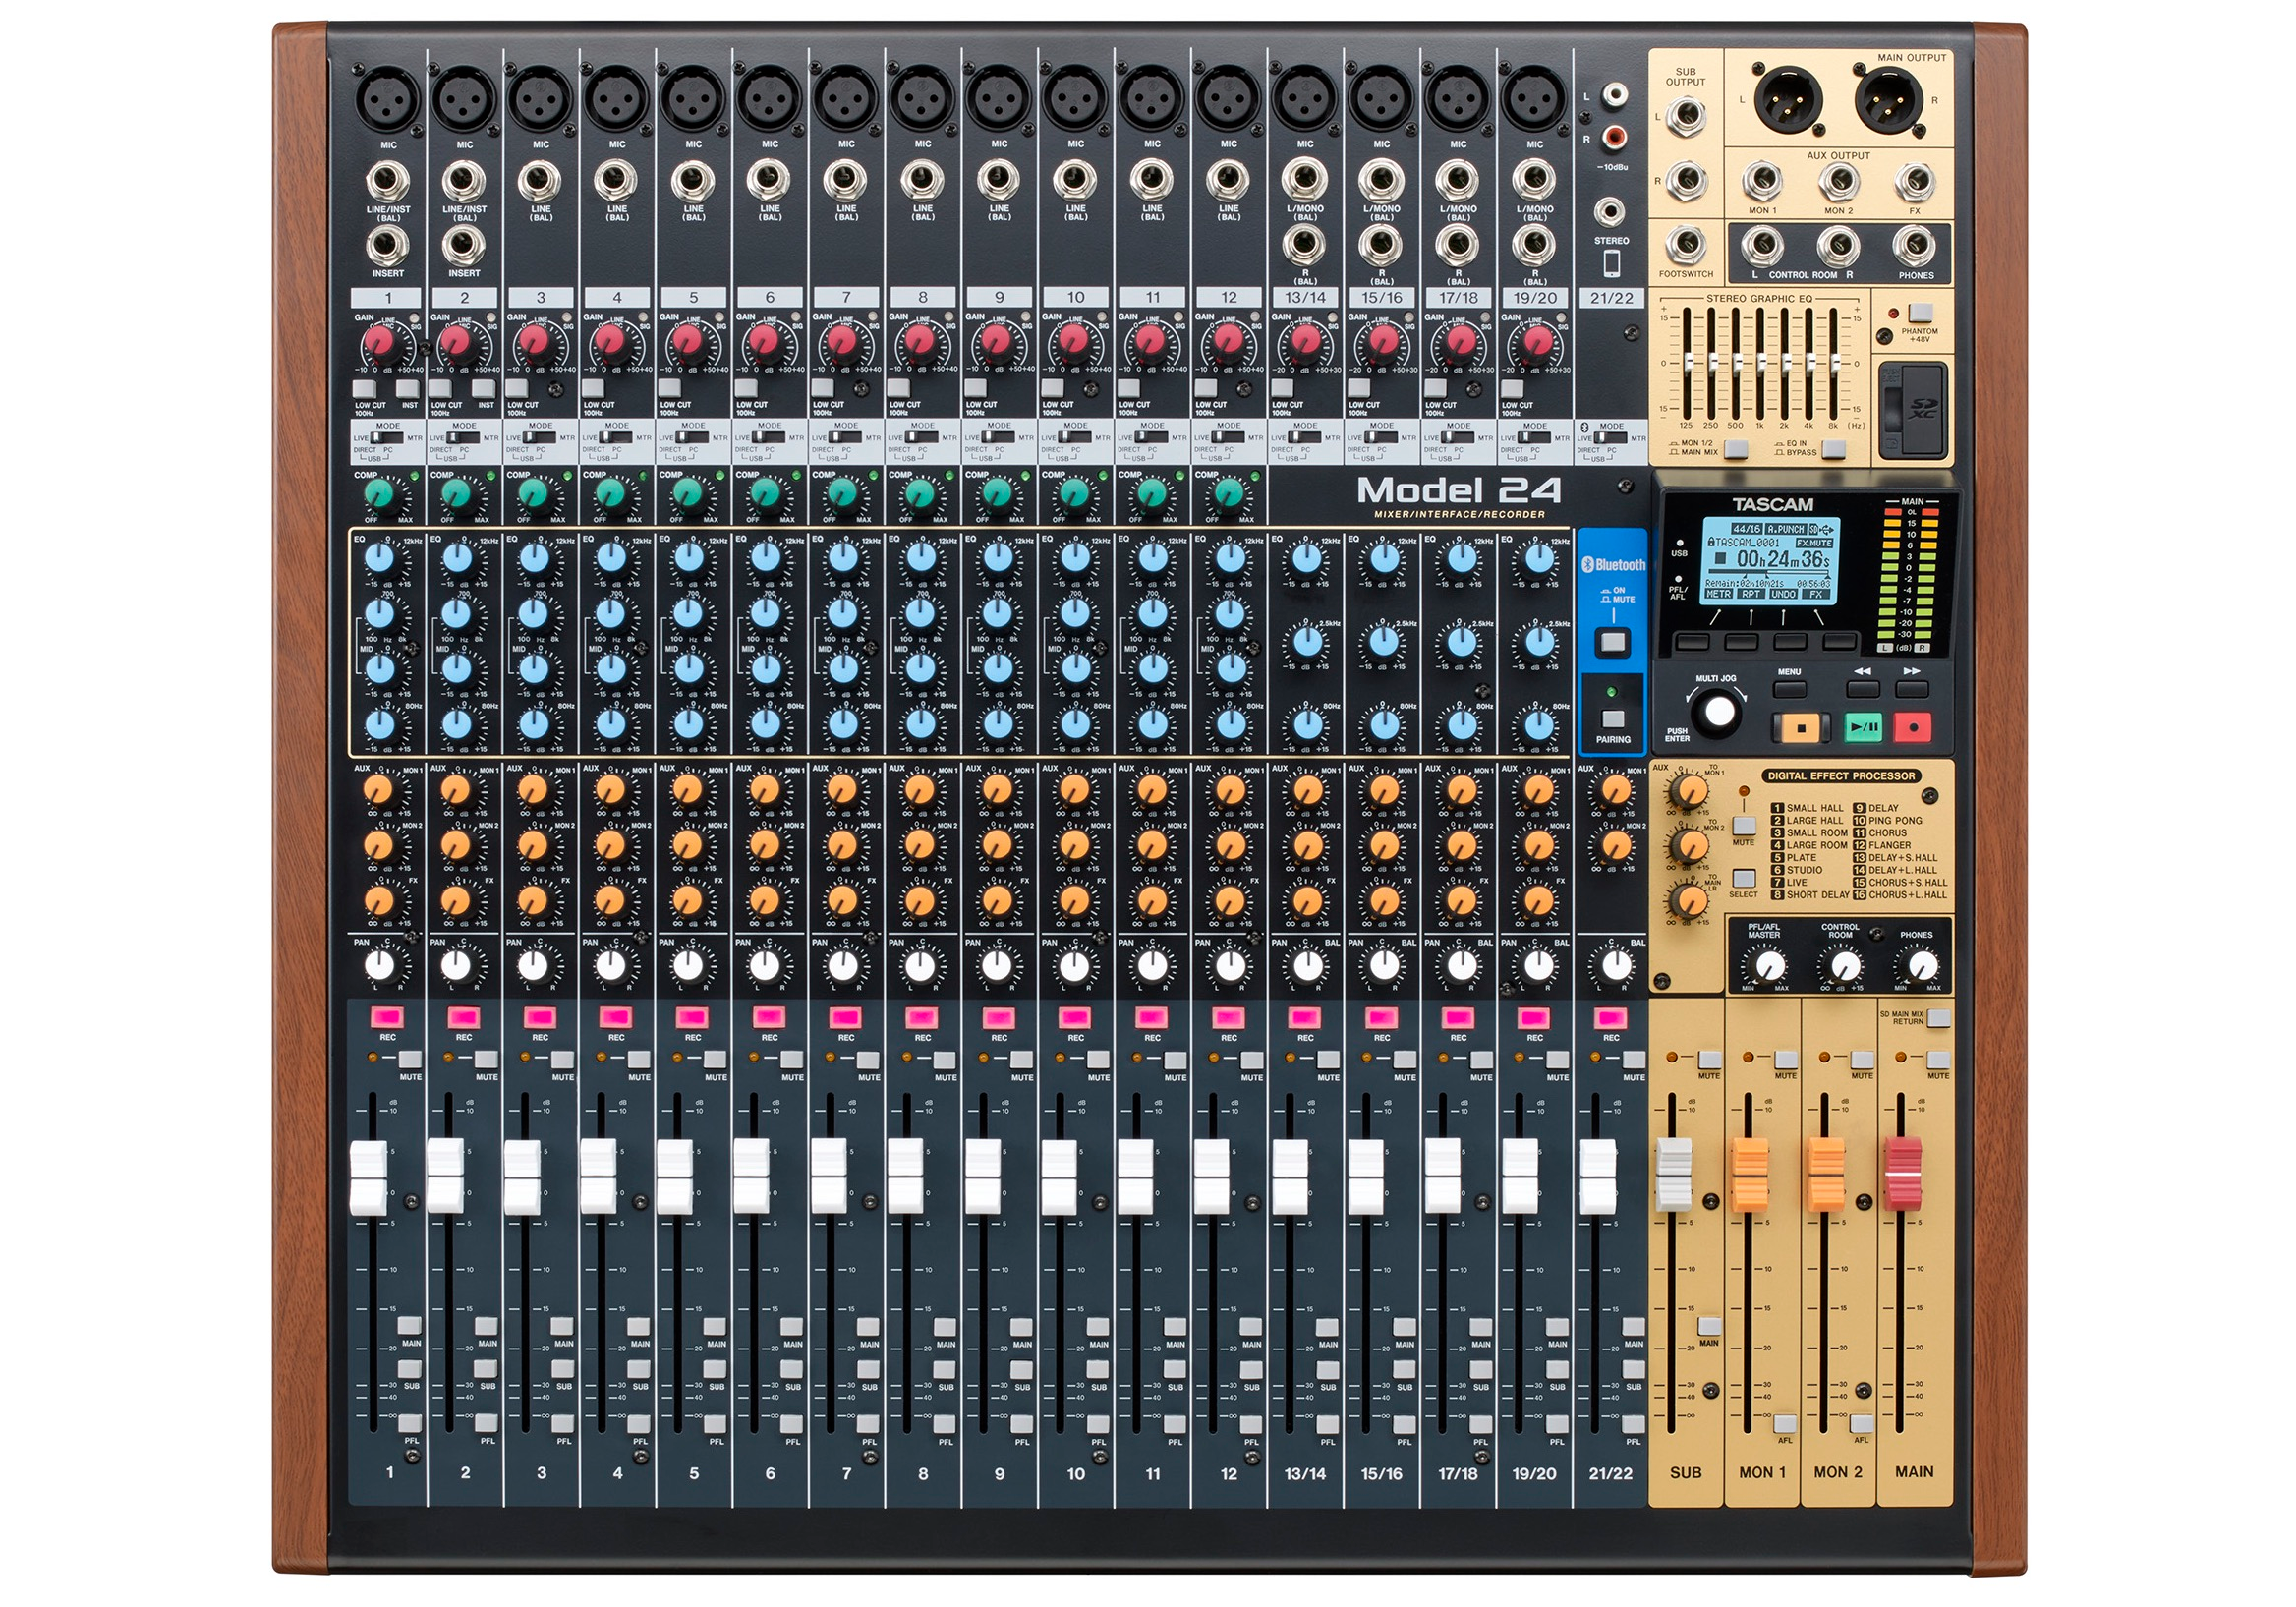Click the SD MAIN MIX RETURN button
Viewport: 2296px width, 1607px height.
click(x=1938, y=1018)
